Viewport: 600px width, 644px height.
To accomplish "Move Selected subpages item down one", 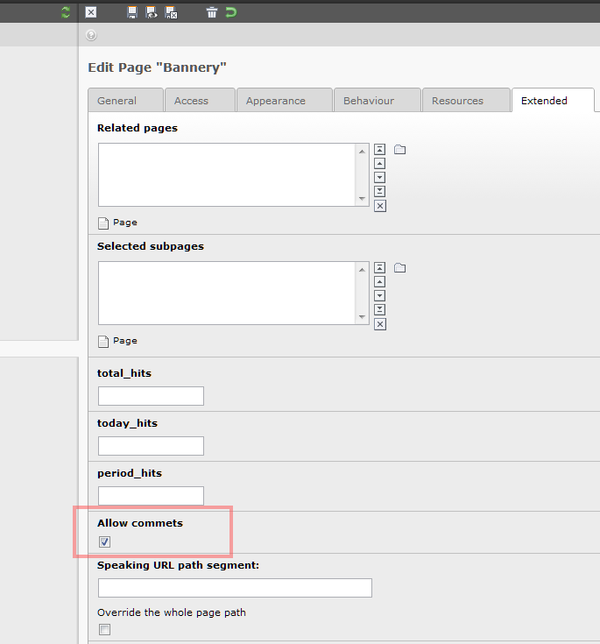I will (x=380, y=296).
